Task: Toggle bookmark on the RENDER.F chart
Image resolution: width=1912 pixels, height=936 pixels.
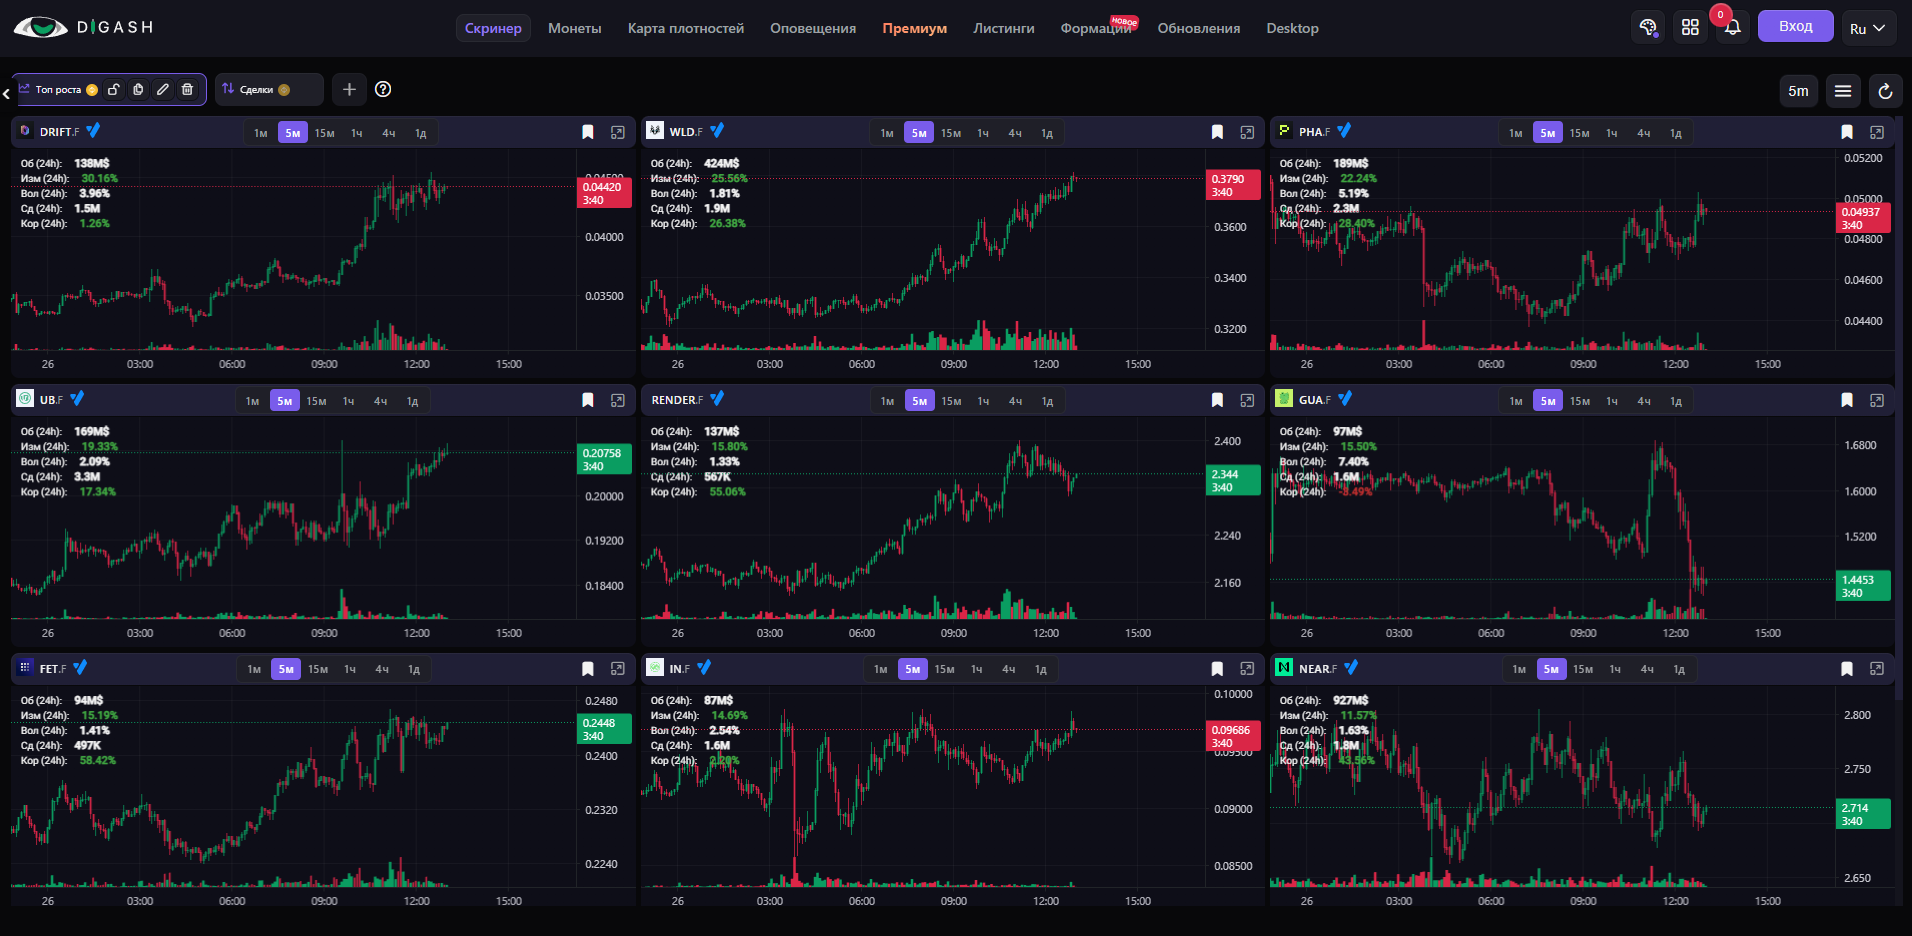Action: pos(1217,400)
